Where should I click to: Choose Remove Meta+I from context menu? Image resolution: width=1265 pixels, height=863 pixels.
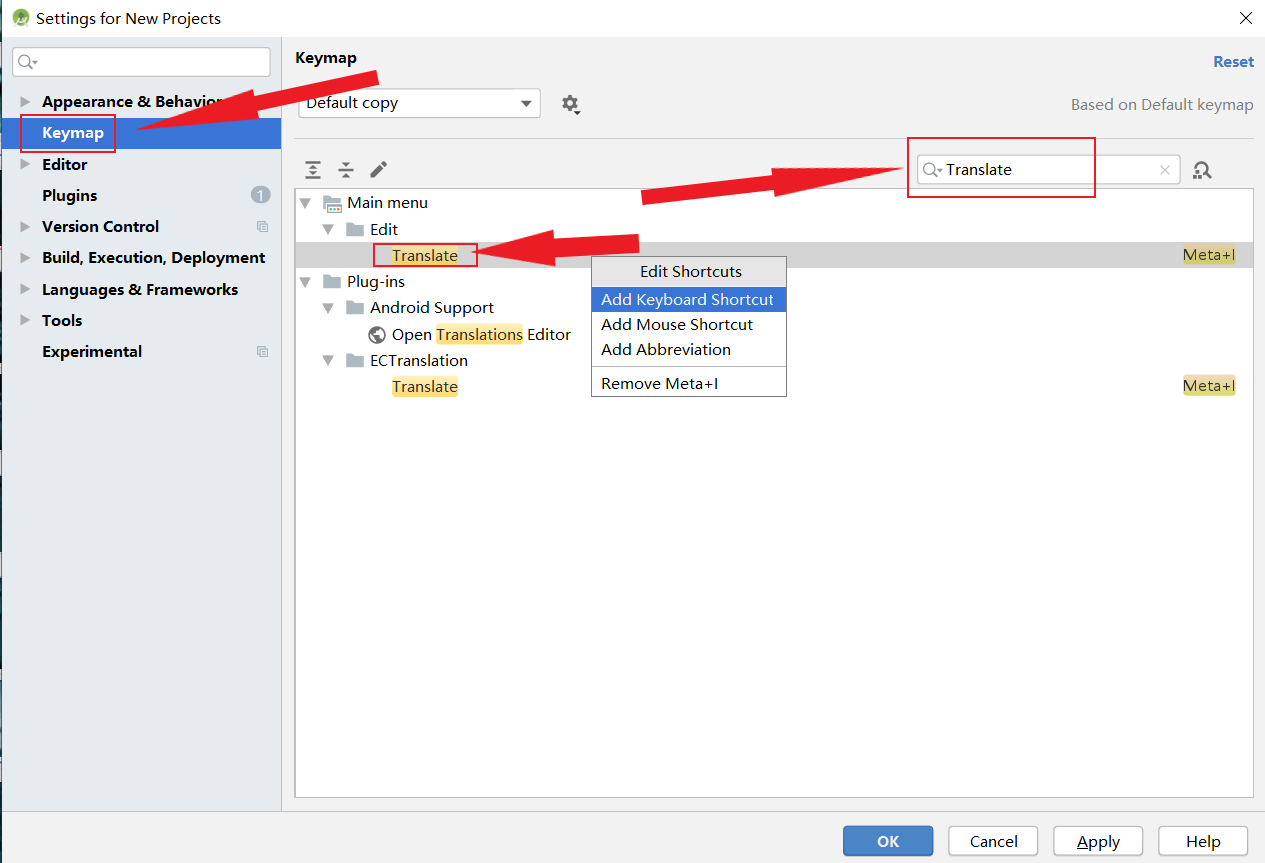[x=689, y=384]
